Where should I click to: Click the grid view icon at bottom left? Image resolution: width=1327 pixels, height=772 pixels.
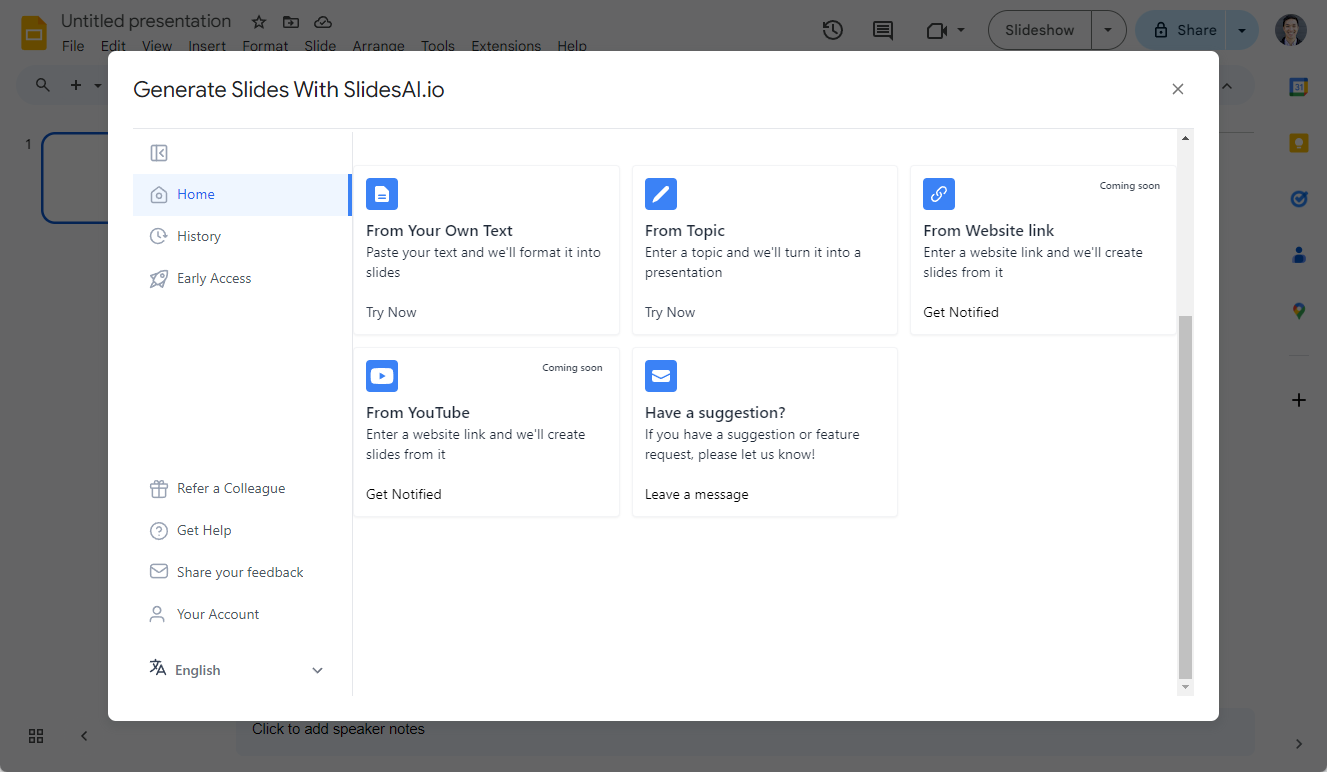(x=36, y=736)
